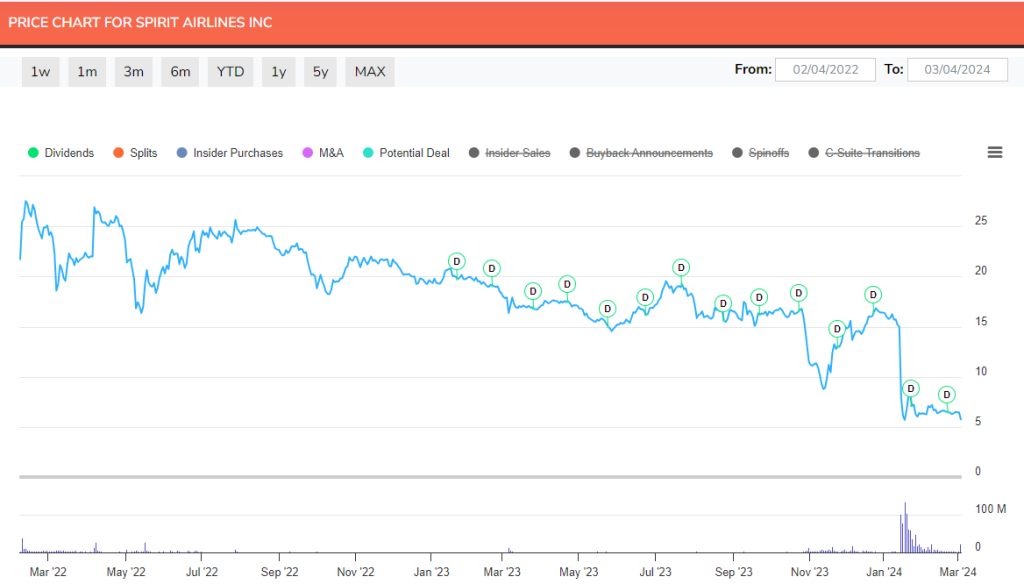Screen dimensions: 1024x584
Task: Hide the Insider Purchases series
Action: tap(229, 153)
